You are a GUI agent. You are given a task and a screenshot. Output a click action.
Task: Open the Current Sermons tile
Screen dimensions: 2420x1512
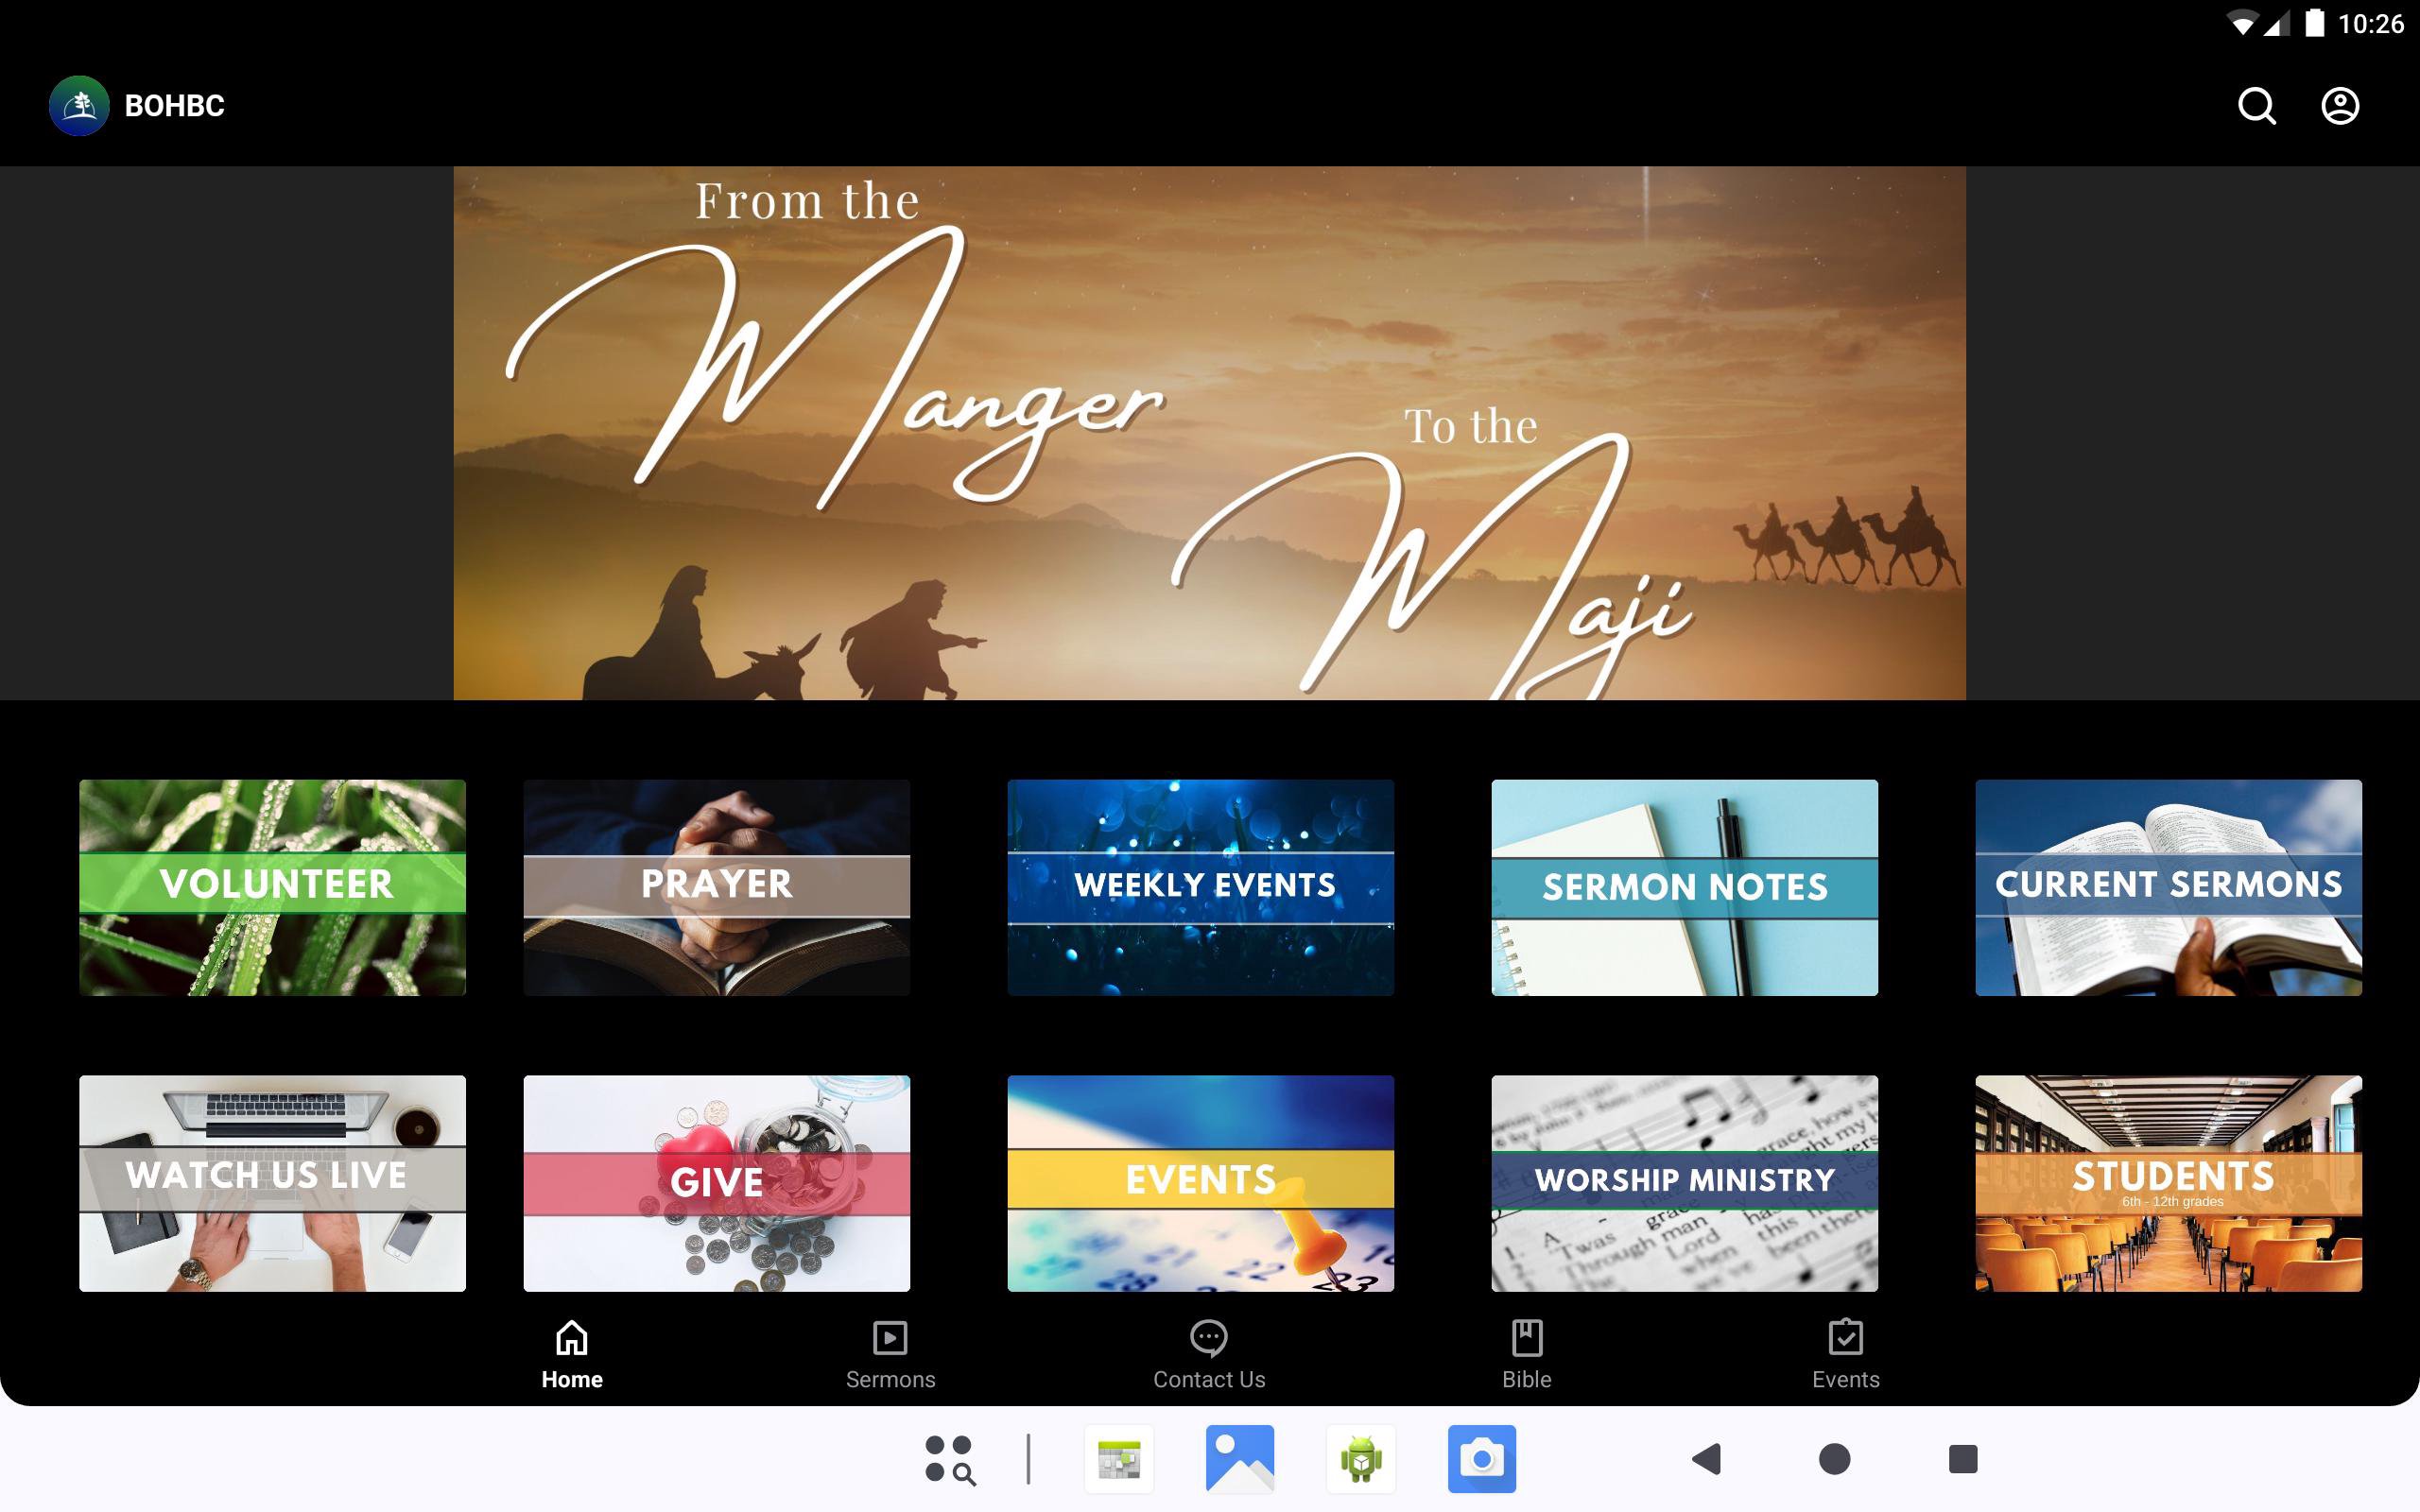coord(2168,887)
